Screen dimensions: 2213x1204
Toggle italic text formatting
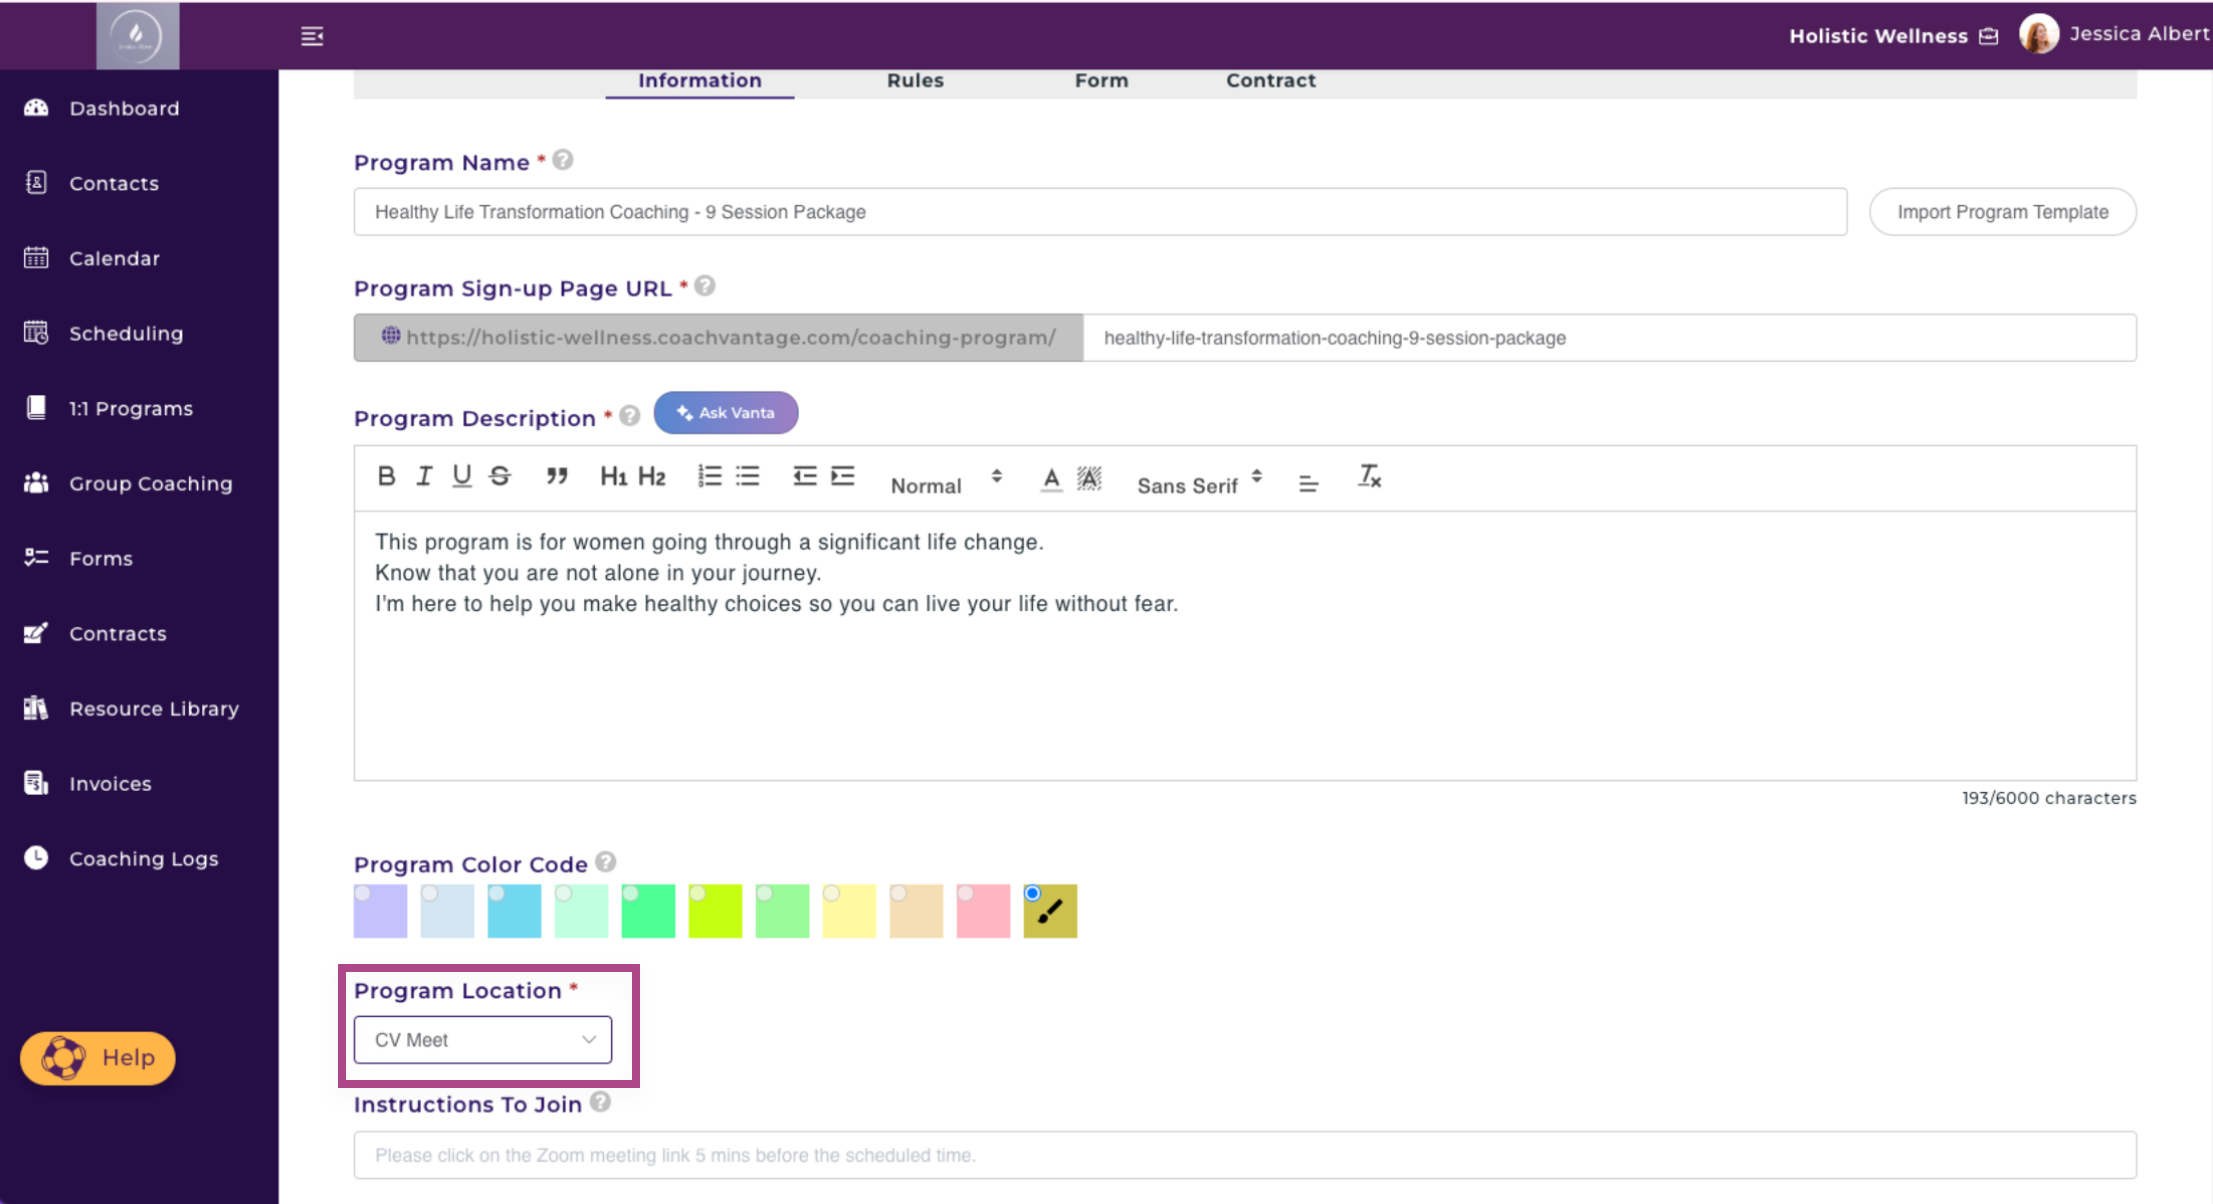tap(424, 477)
